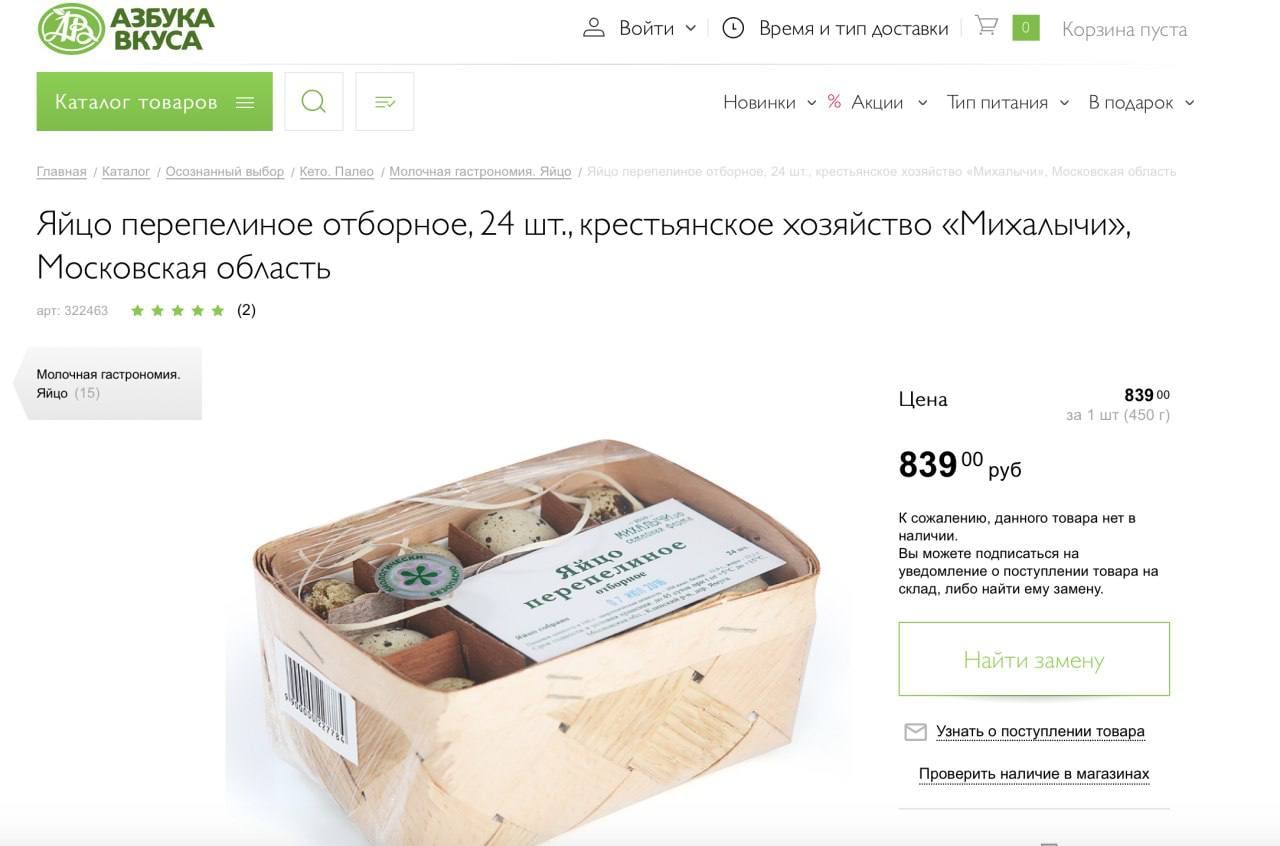Expand the Войти account dropdown
The width and height of the screenshot is (1280, 846).
coord(690,29)
